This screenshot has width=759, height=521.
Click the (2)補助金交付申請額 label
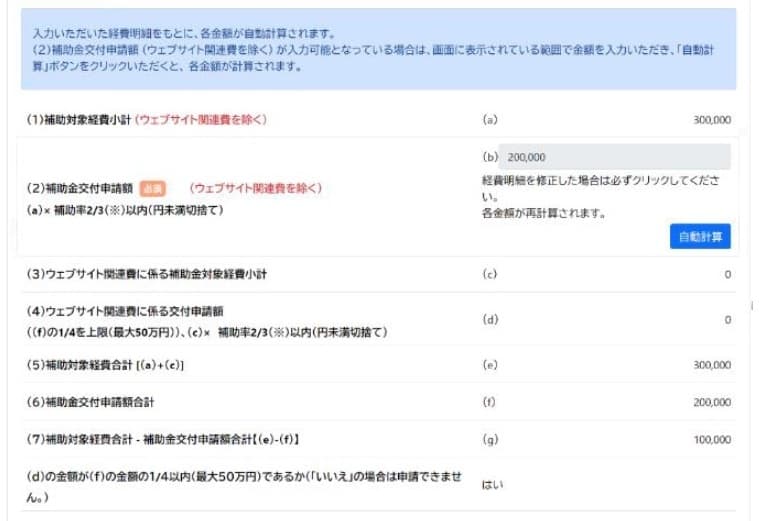point(79,188)
